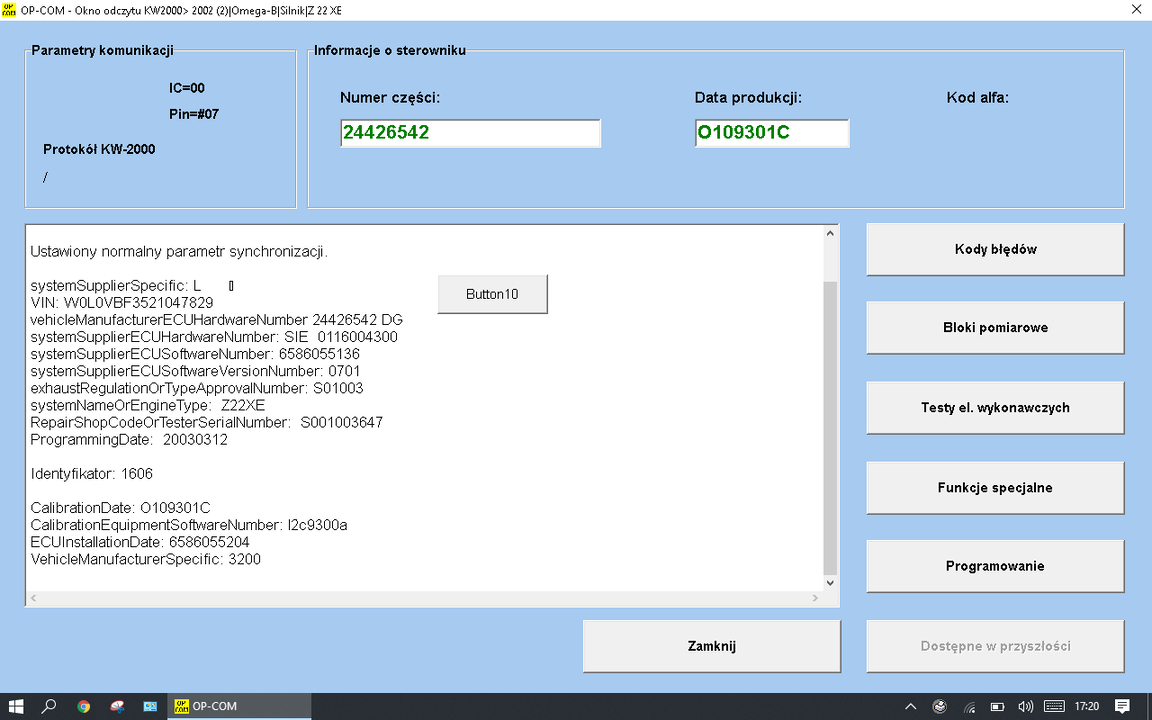1152x720 pixels.
Task: Click the log's vertical scrollbar up arrow
Action: pyautogui.click(x=830, y=234)
